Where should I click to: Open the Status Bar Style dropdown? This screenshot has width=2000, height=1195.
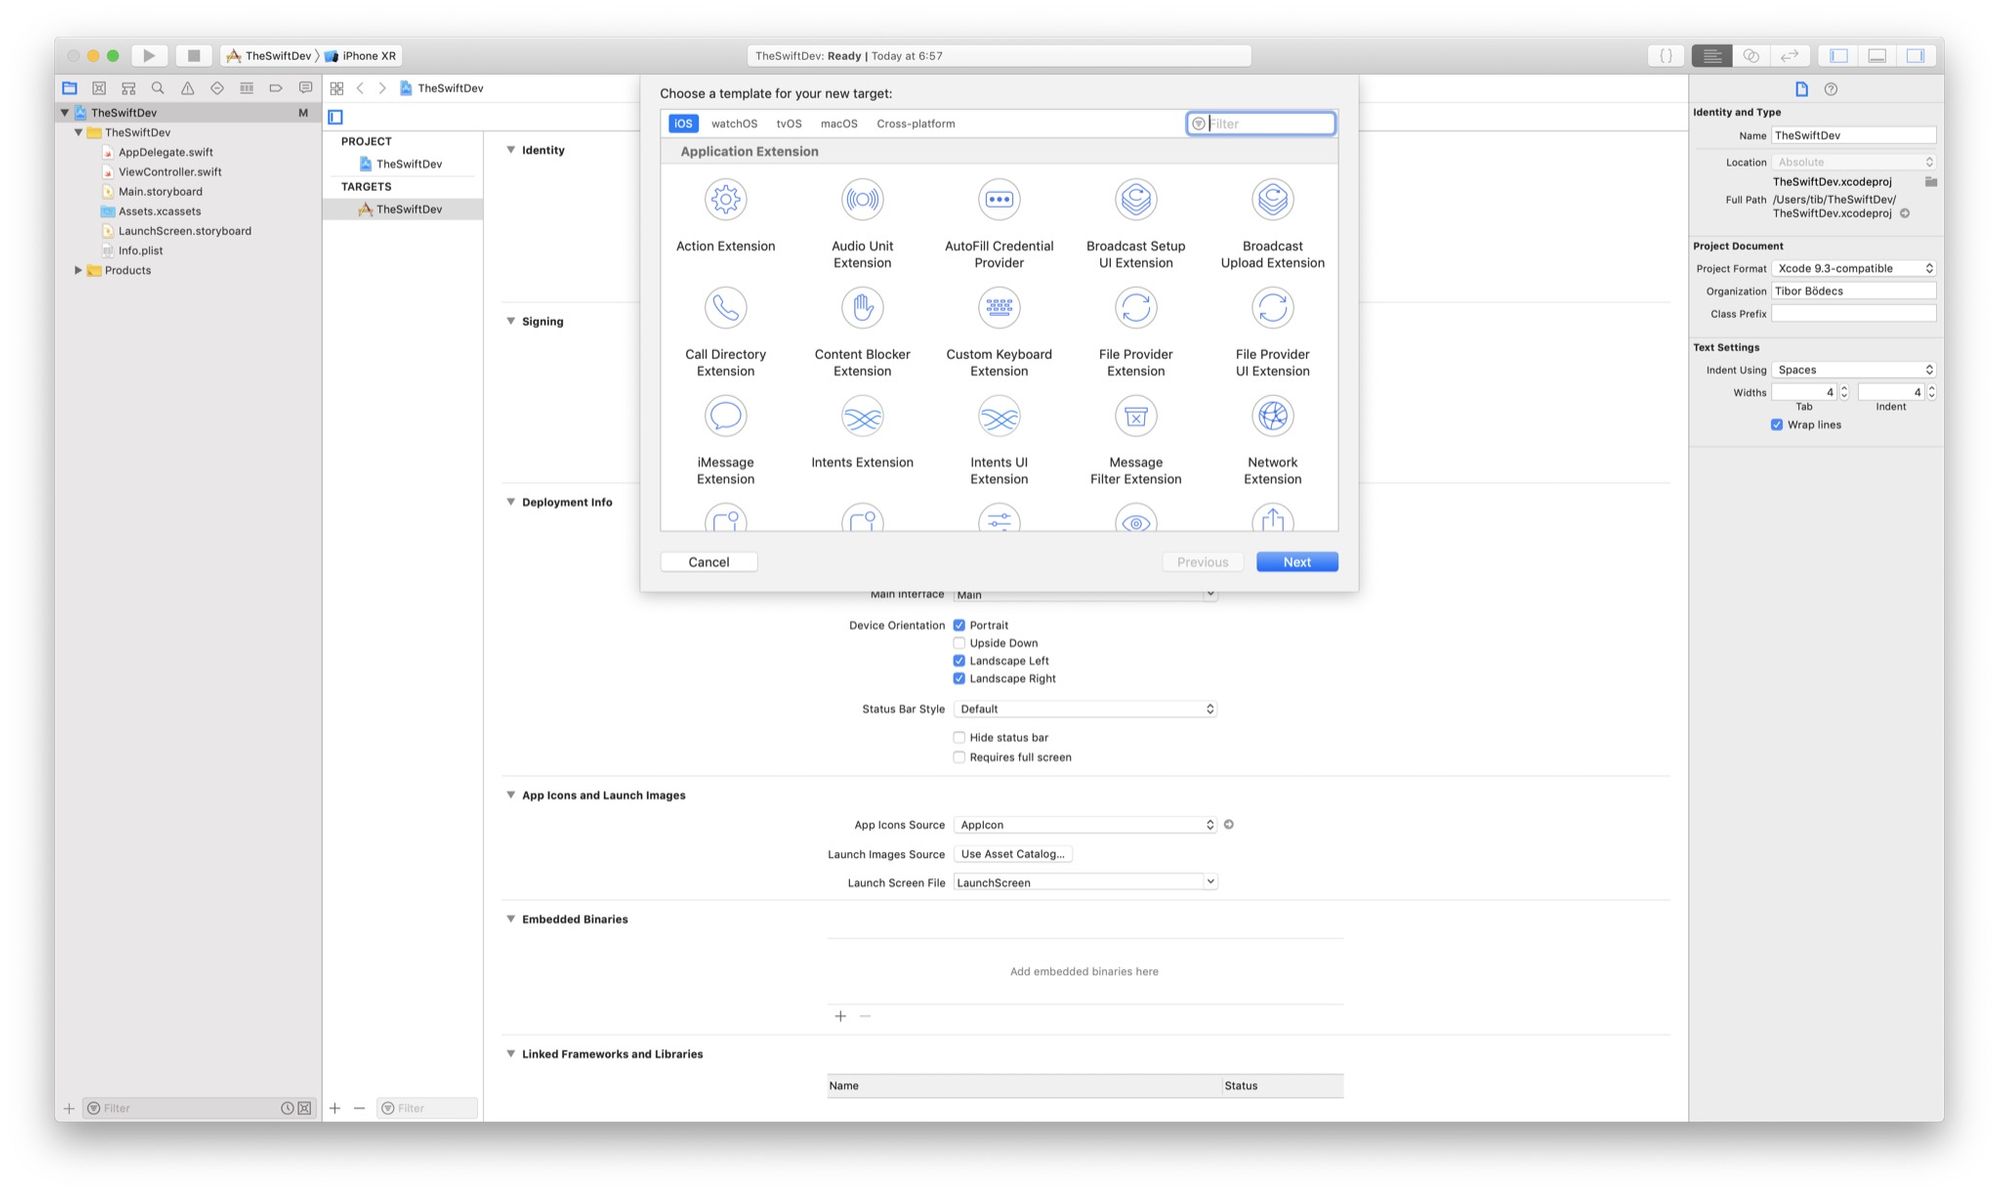point(1083,707)
